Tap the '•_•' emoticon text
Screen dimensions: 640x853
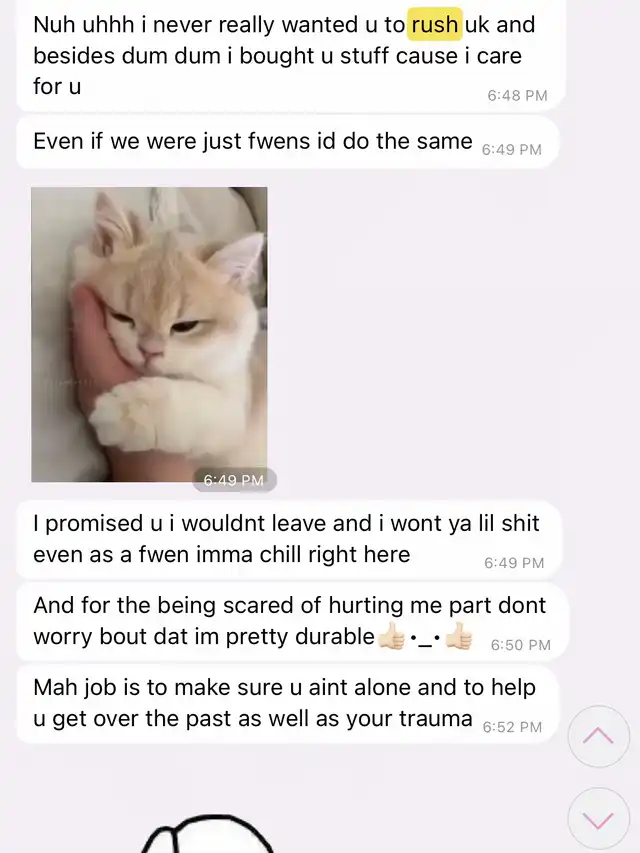click(x=425, y=639)
